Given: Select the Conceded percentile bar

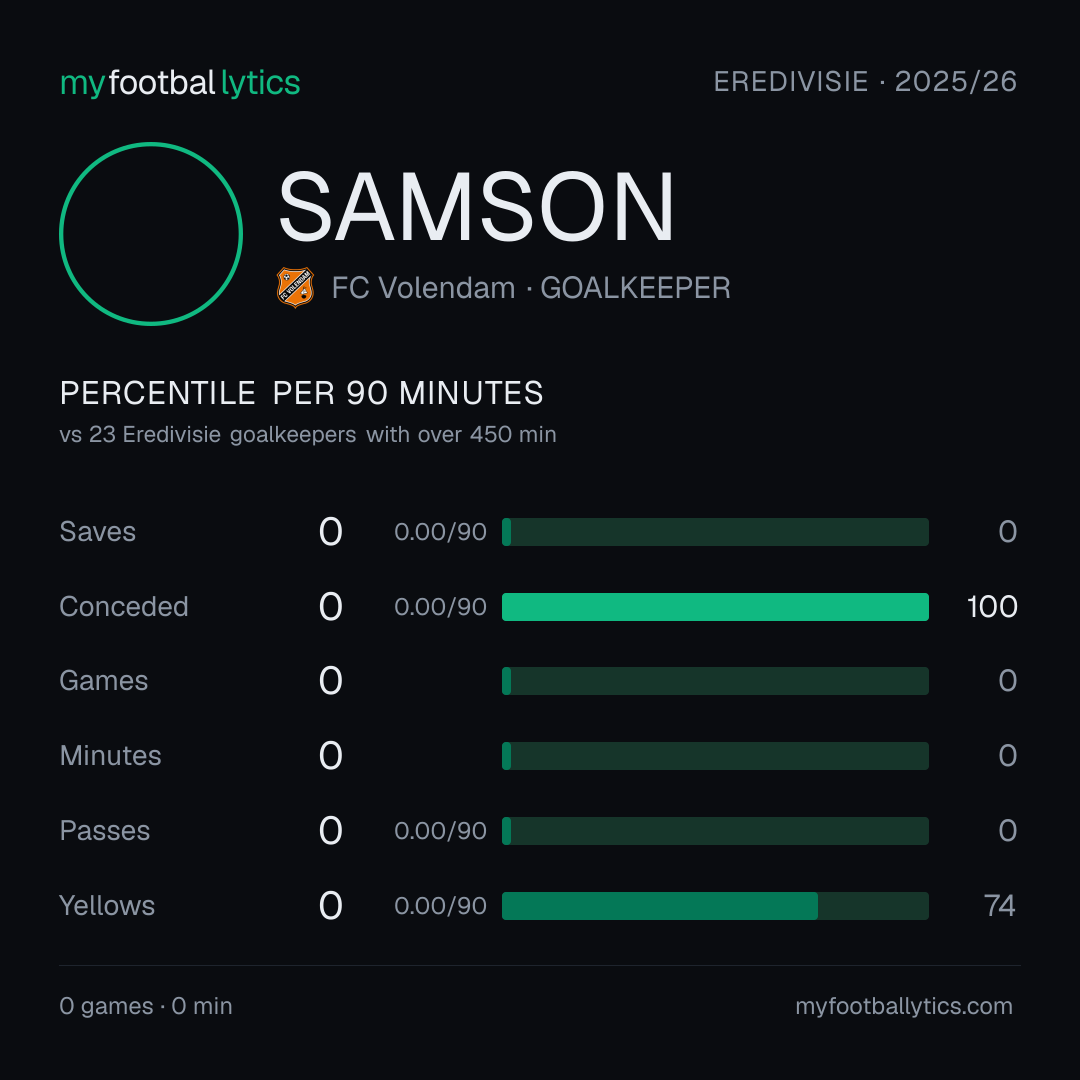Looking at the screenshot, I should 715,607.
